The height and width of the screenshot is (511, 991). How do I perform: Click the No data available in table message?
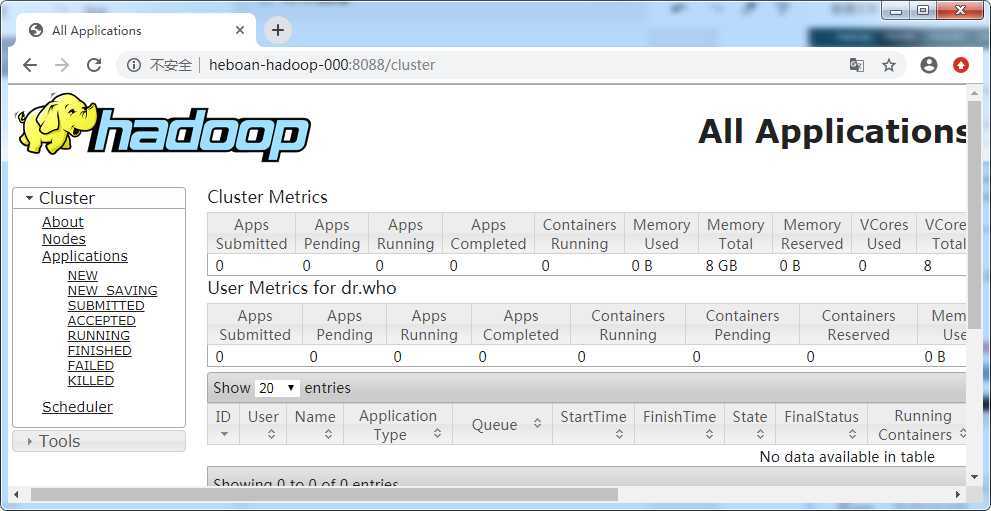[847, 457]
